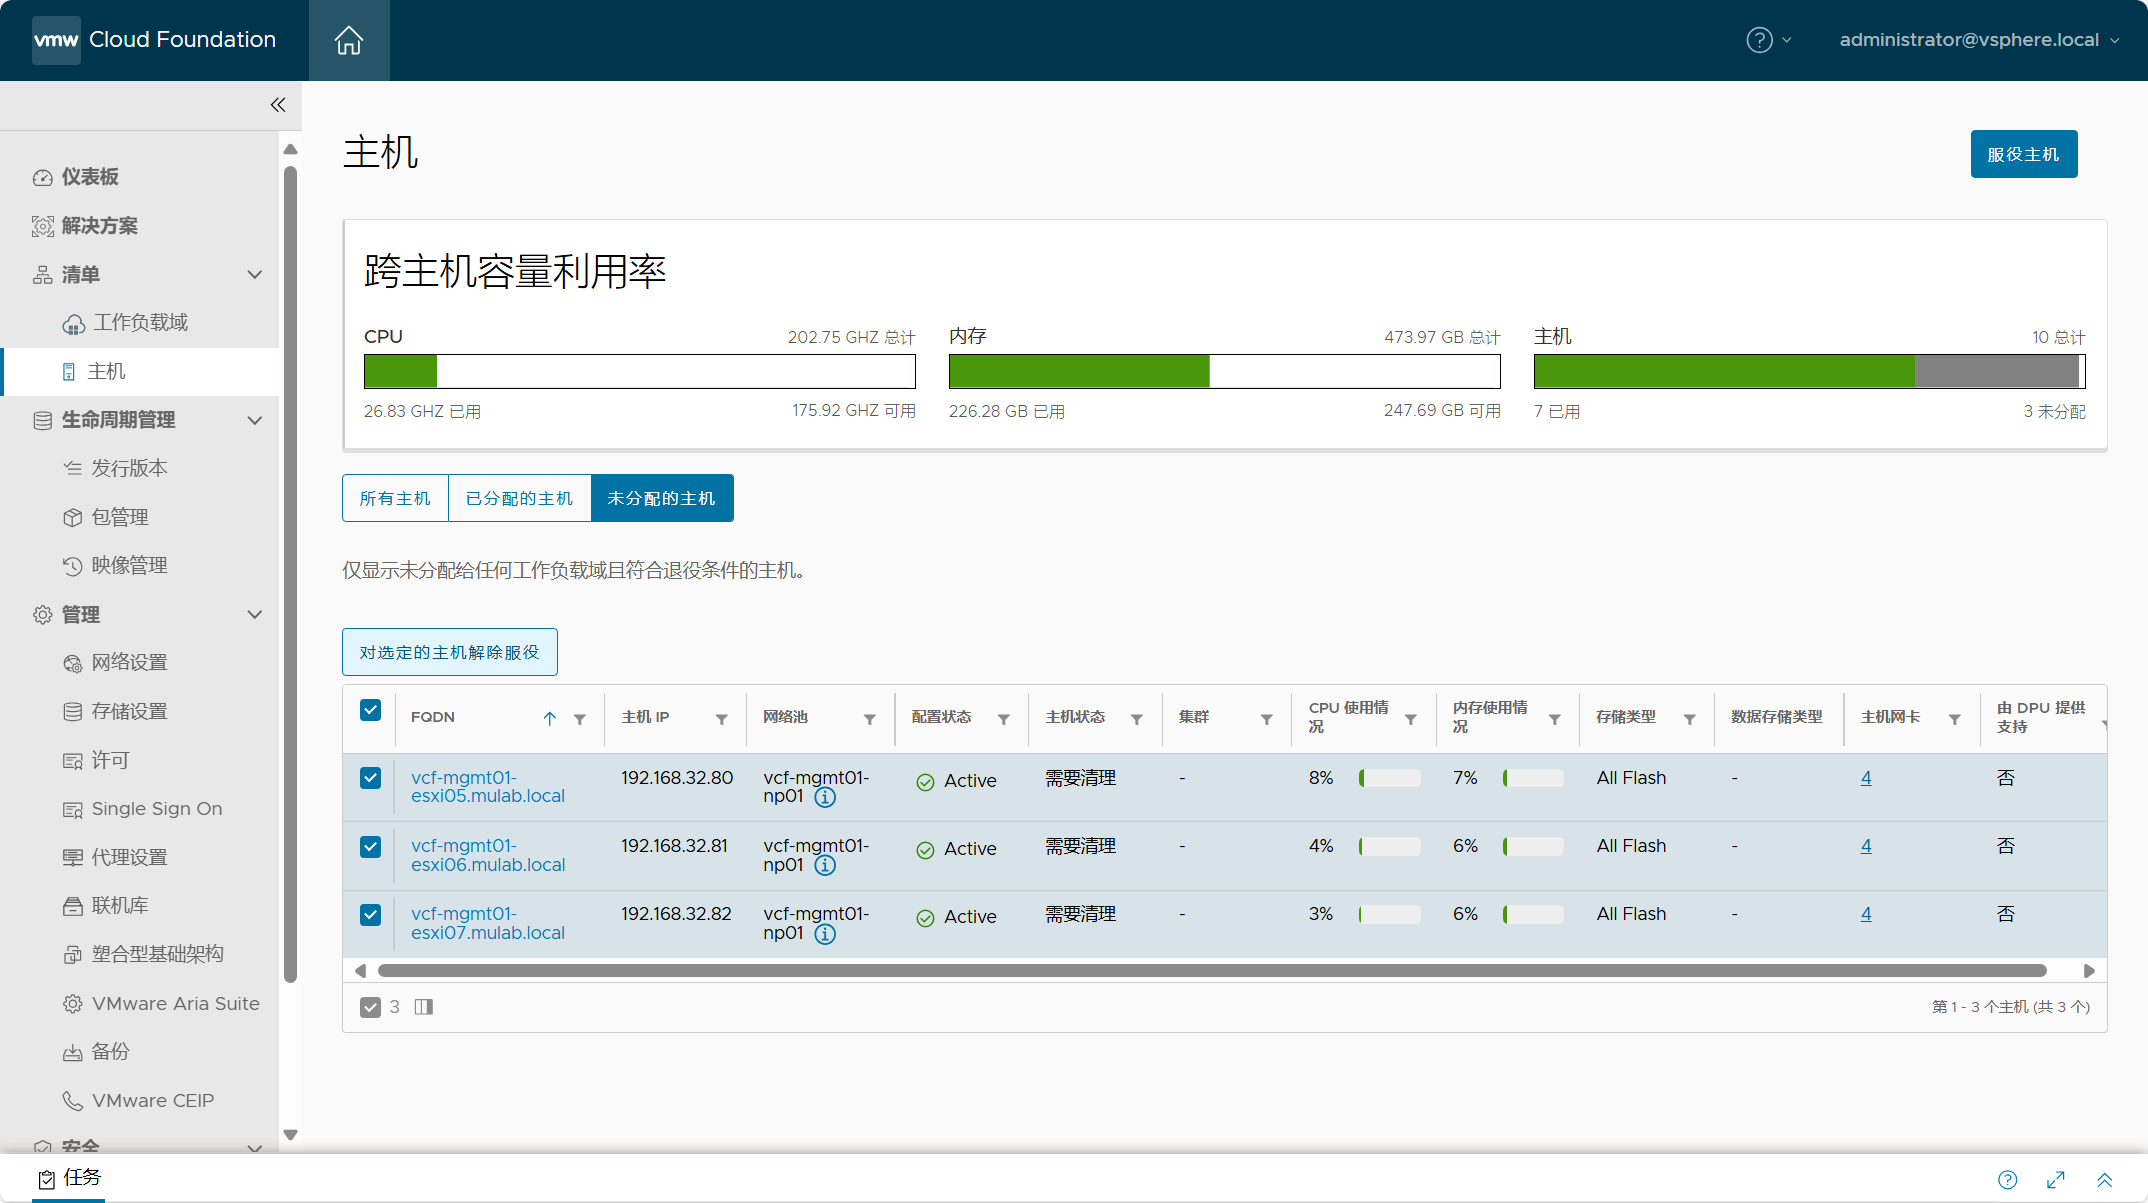2148x1203 pixels.
Task: Deselect host vcf-mgmt01-esxi06 checkbox
Action: (x=370, y=847)
